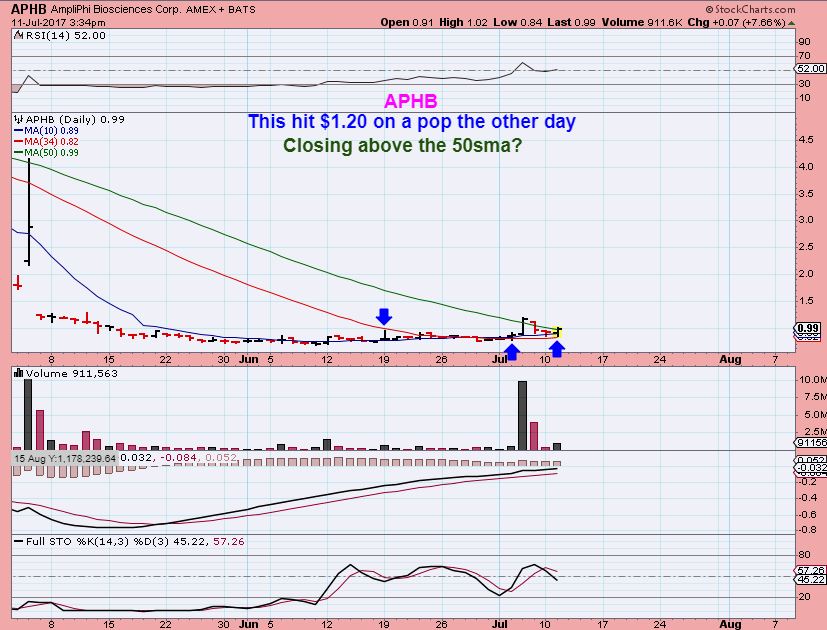
Task: Click the 4.5 price axis label
Action: coord(806,140)
